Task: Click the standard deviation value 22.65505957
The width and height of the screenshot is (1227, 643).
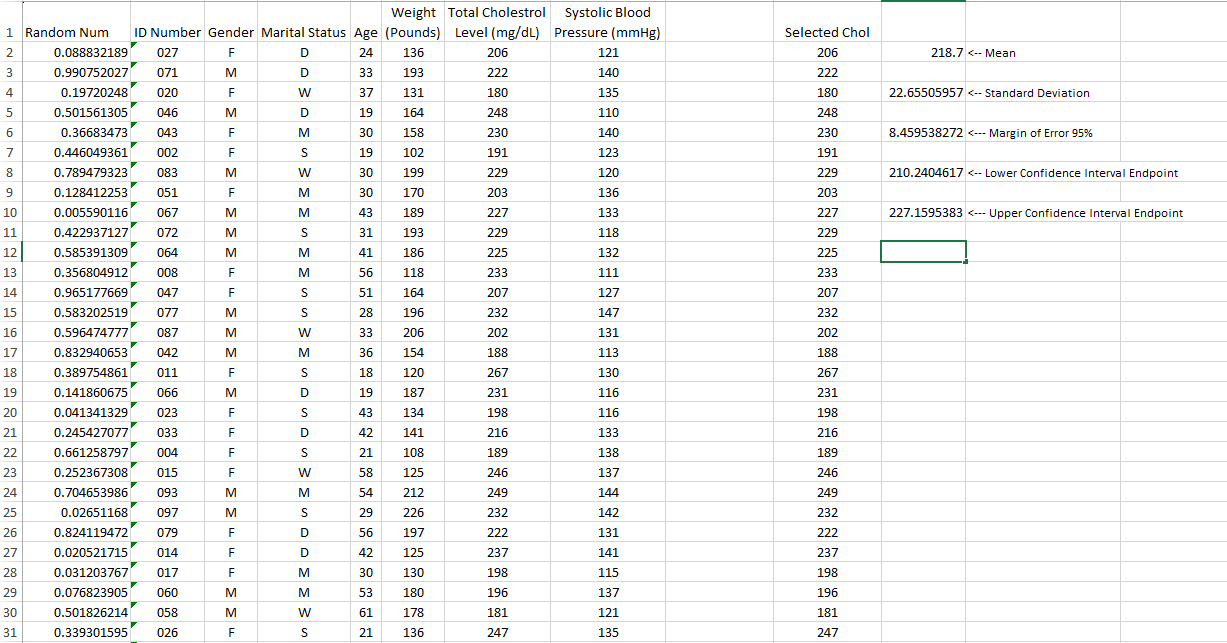Action: 923,92
